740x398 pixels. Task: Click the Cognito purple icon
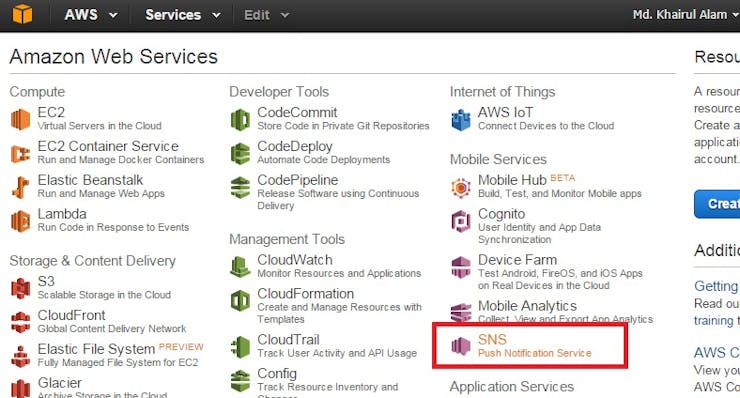click(461, 221)
